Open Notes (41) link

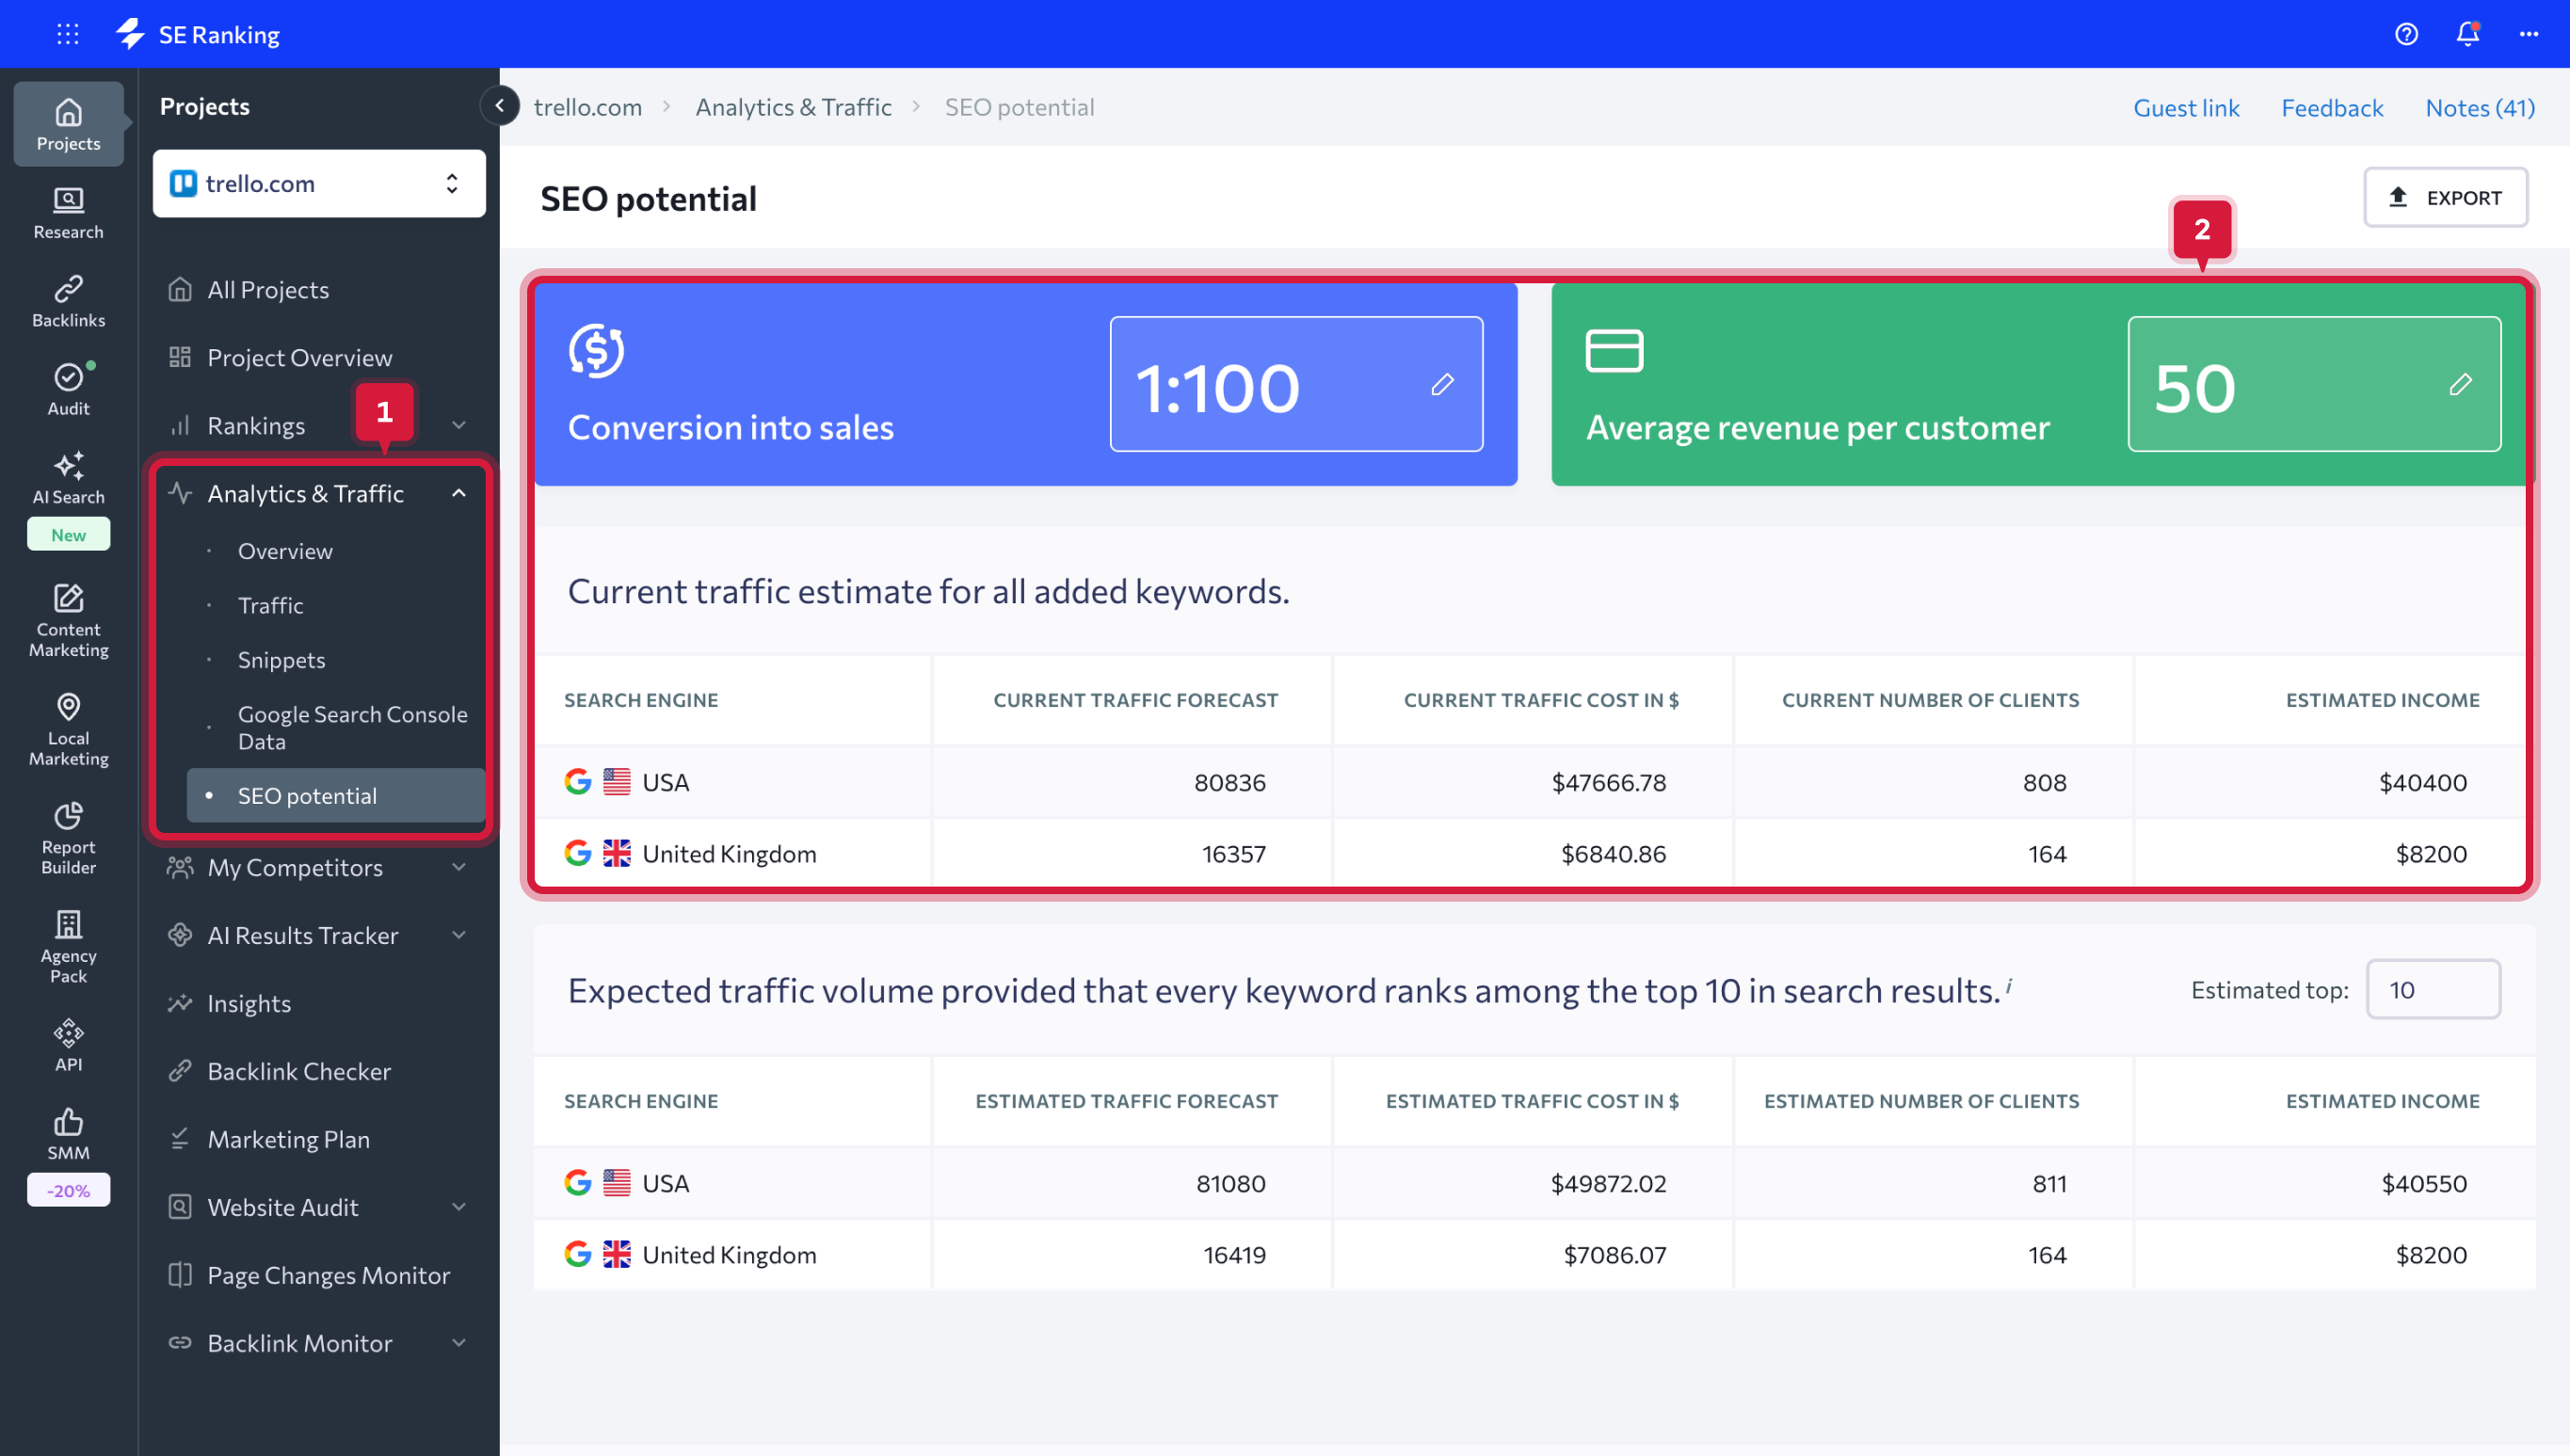2479,107
